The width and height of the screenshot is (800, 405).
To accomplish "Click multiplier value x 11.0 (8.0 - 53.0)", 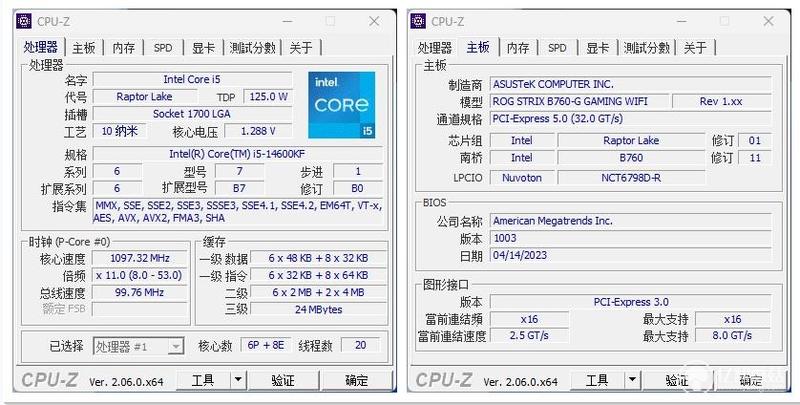I will pyautogui.click(x=140, y=275).
